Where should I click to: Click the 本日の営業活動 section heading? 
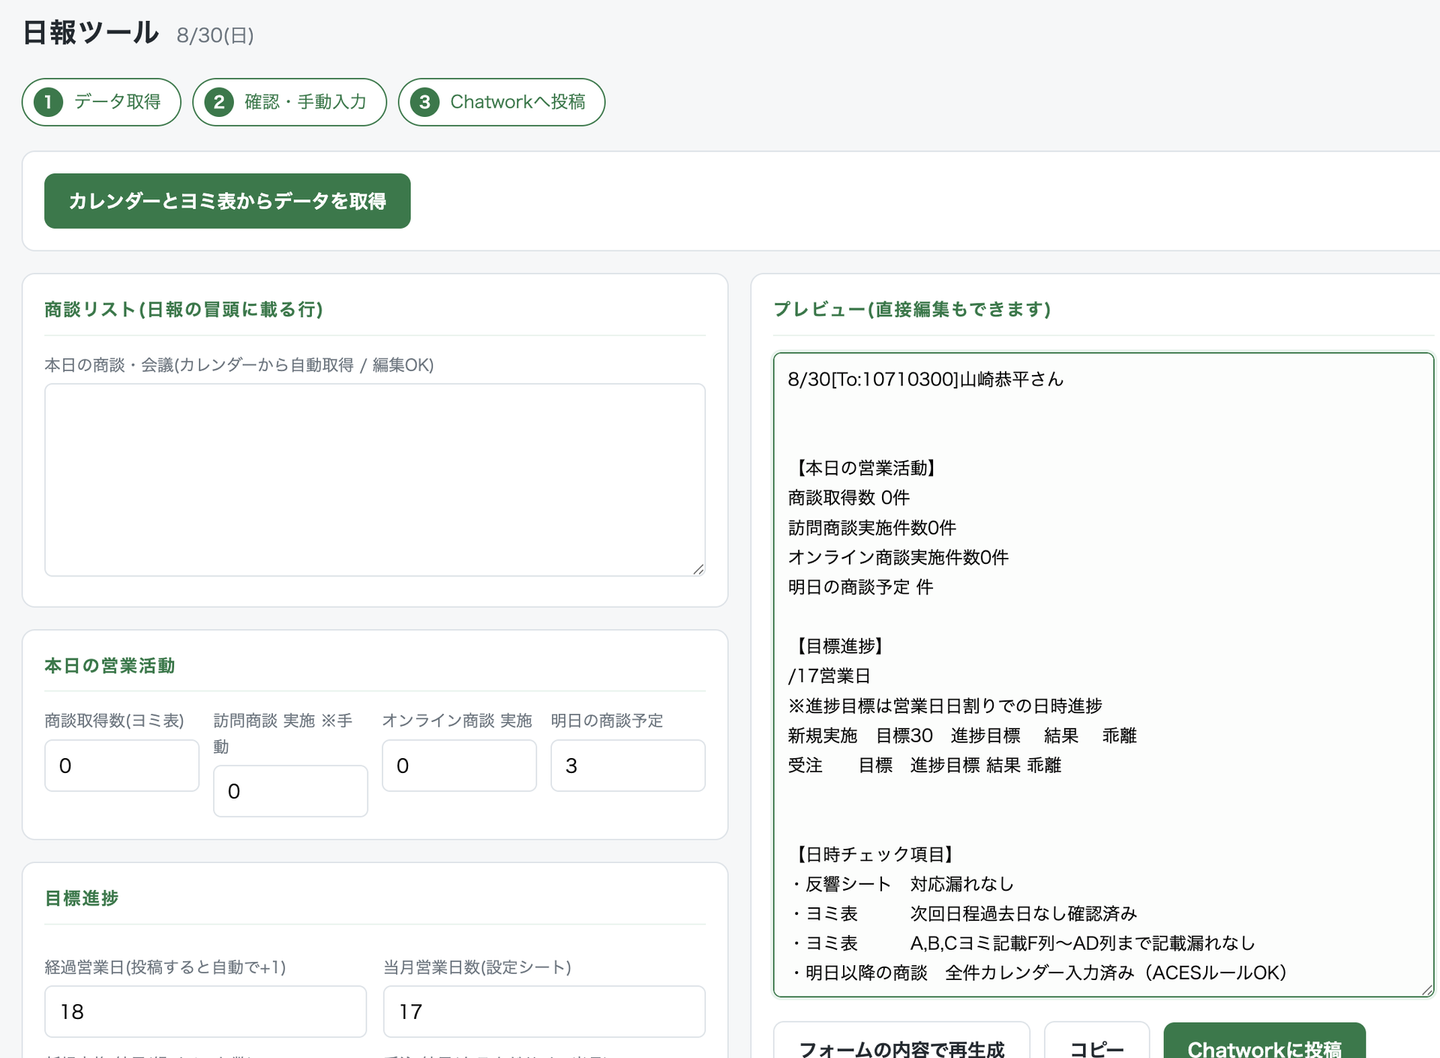pyautogui.click(x=110, y=666)
